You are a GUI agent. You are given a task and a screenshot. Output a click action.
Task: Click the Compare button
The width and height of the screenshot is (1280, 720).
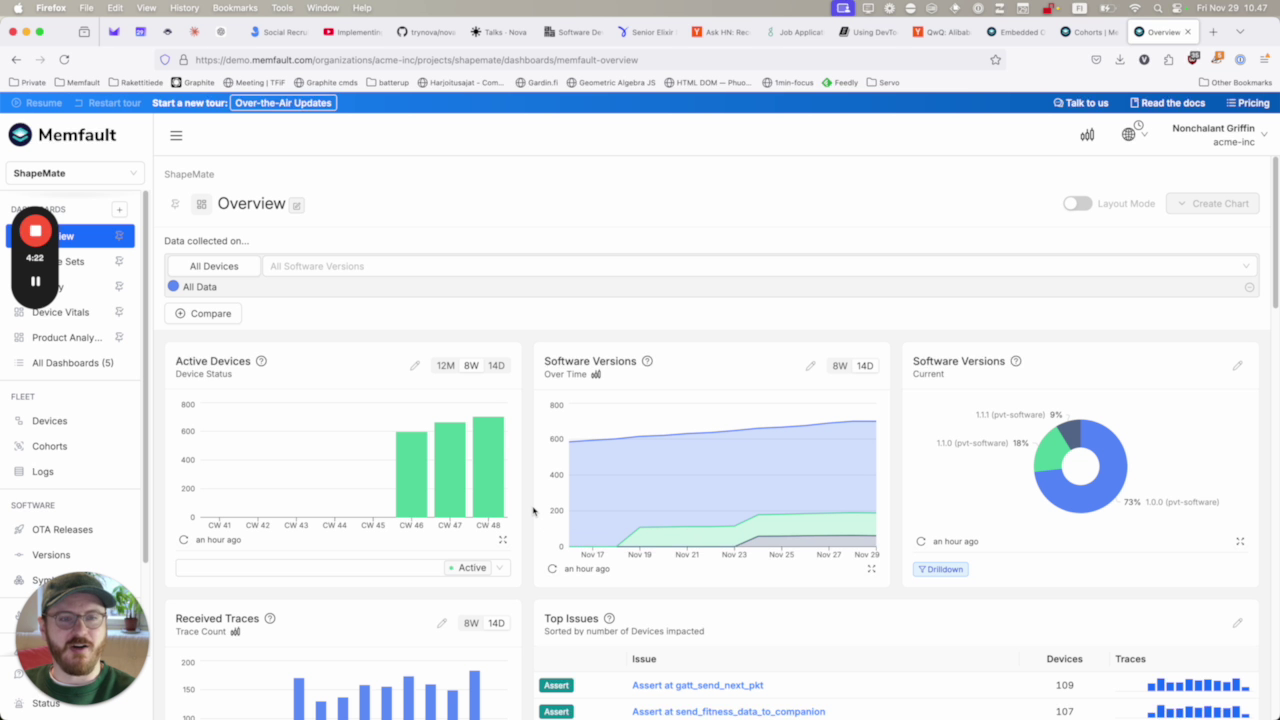[x=203, y=314]
